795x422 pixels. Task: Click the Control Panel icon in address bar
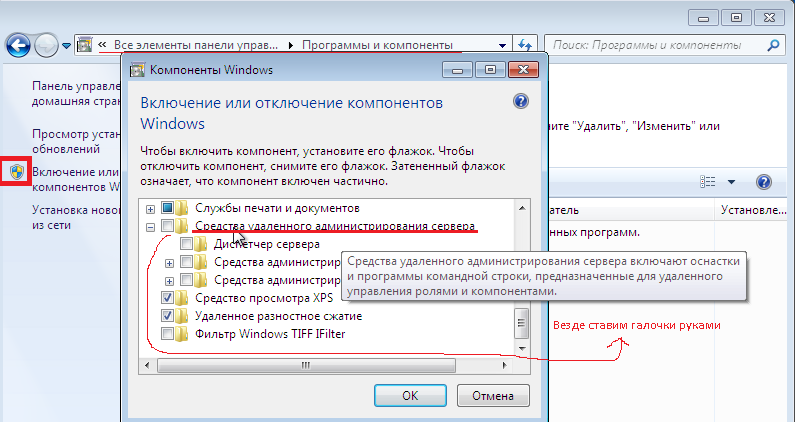tap(85, 45)
